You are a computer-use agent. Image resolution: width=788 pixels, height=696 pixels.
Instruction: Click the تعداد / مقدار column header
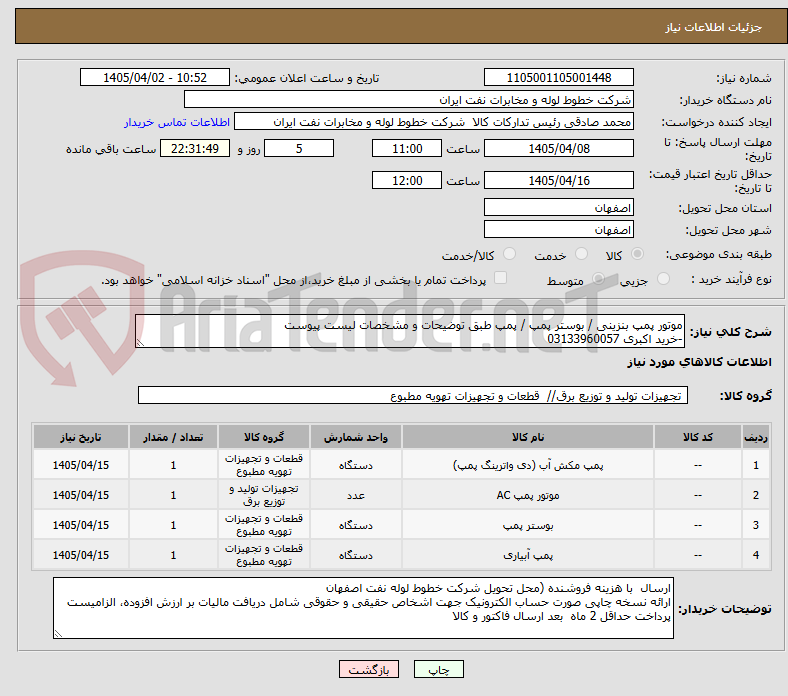pos(173,437)
